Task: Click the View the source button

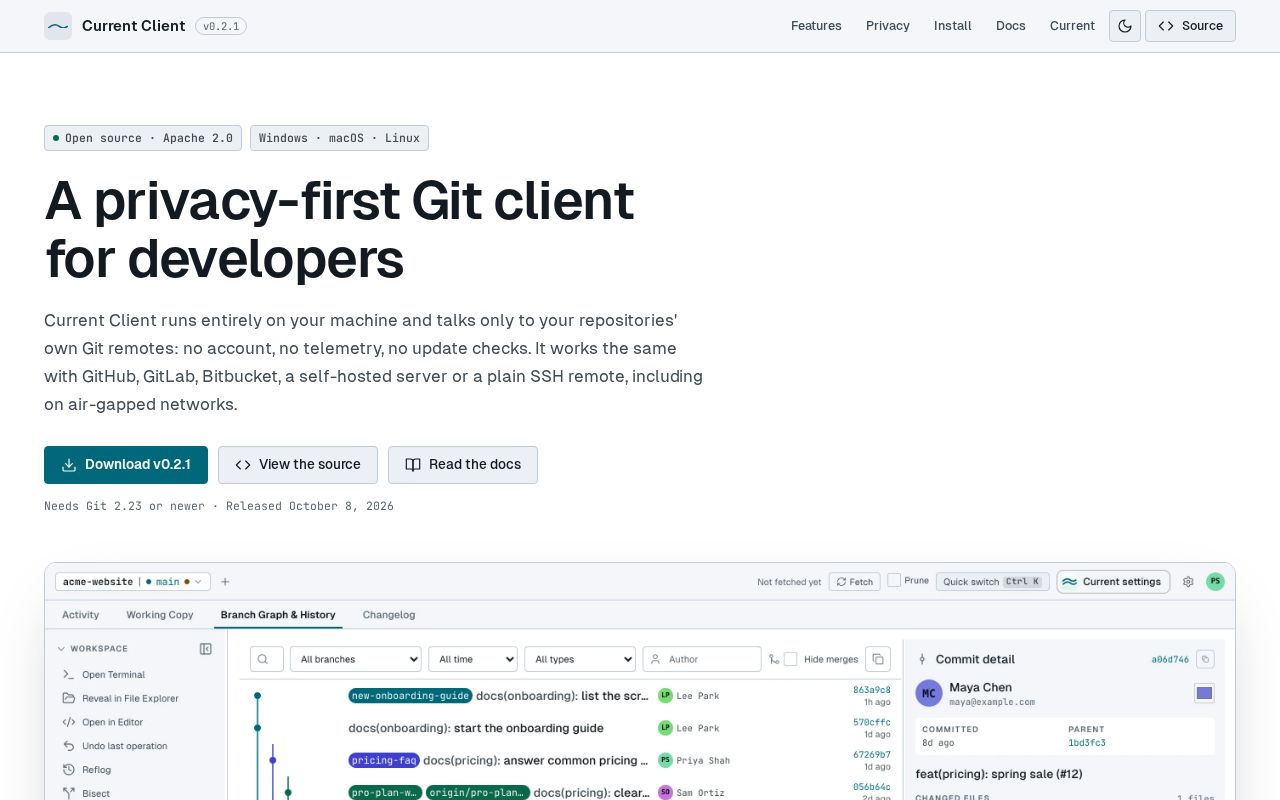Action: (298, 465)
